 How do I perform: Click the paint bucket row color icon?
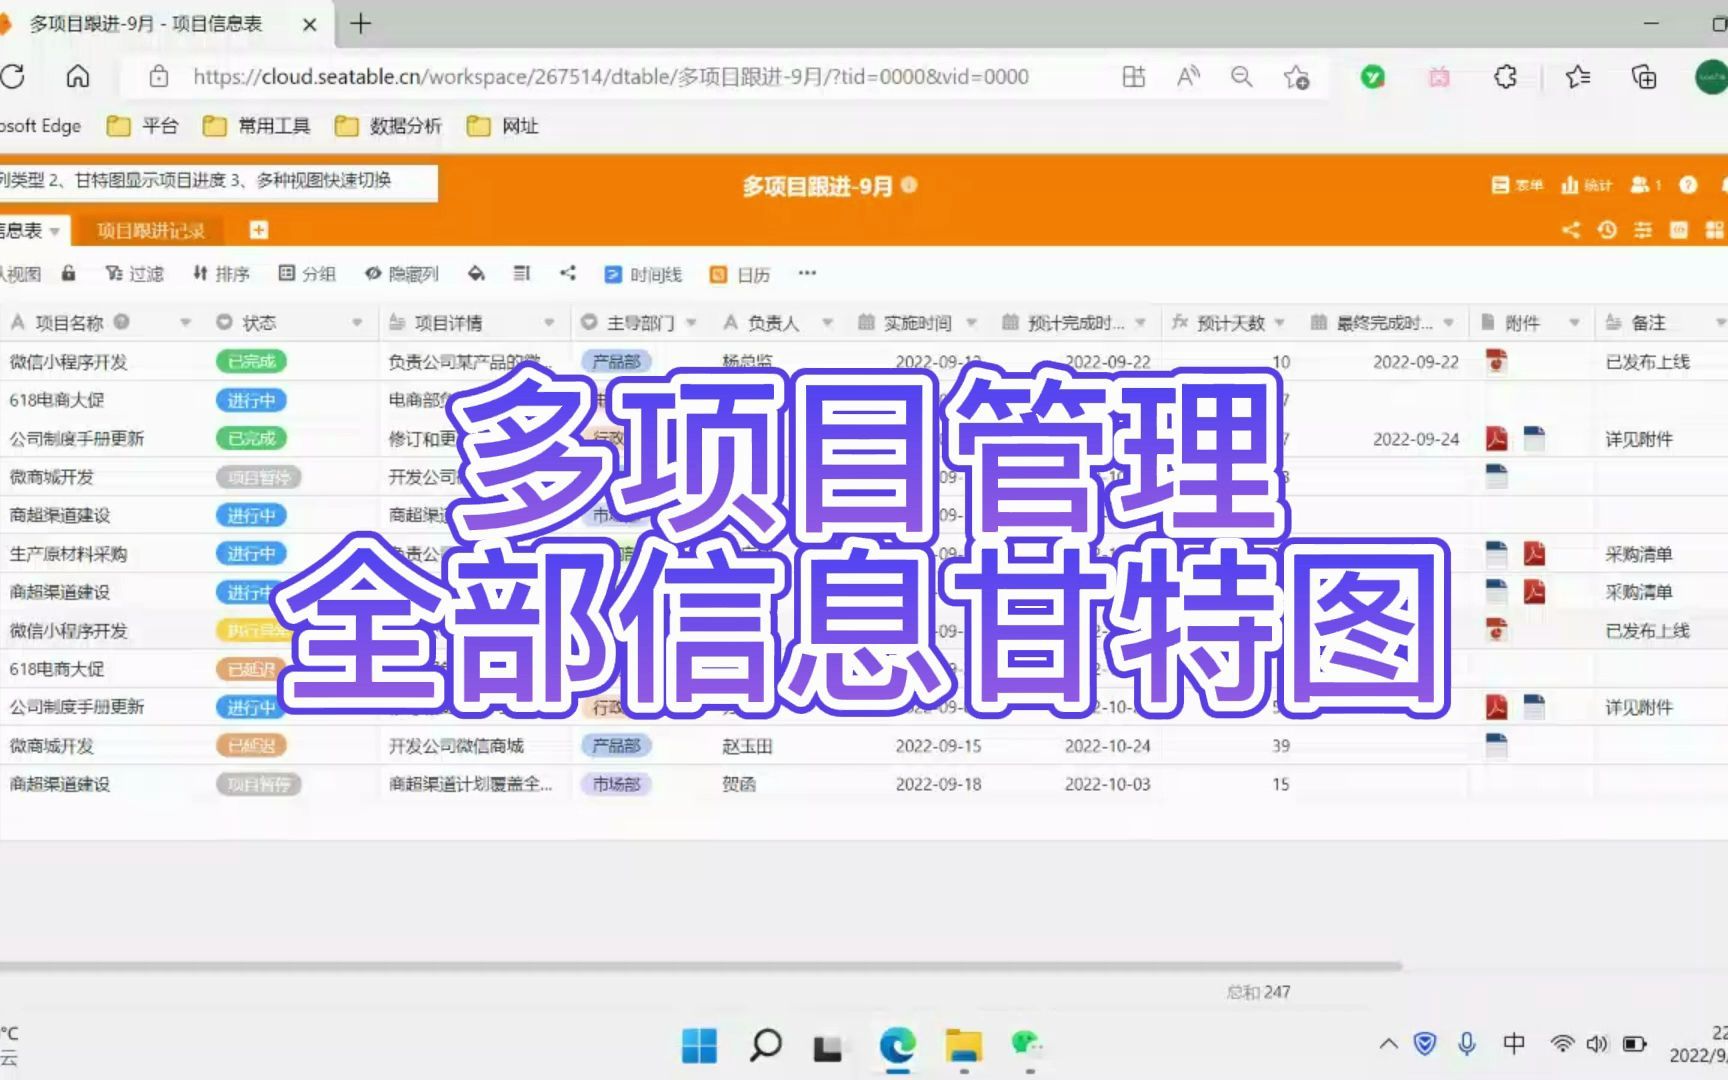(x=476, y=273)
